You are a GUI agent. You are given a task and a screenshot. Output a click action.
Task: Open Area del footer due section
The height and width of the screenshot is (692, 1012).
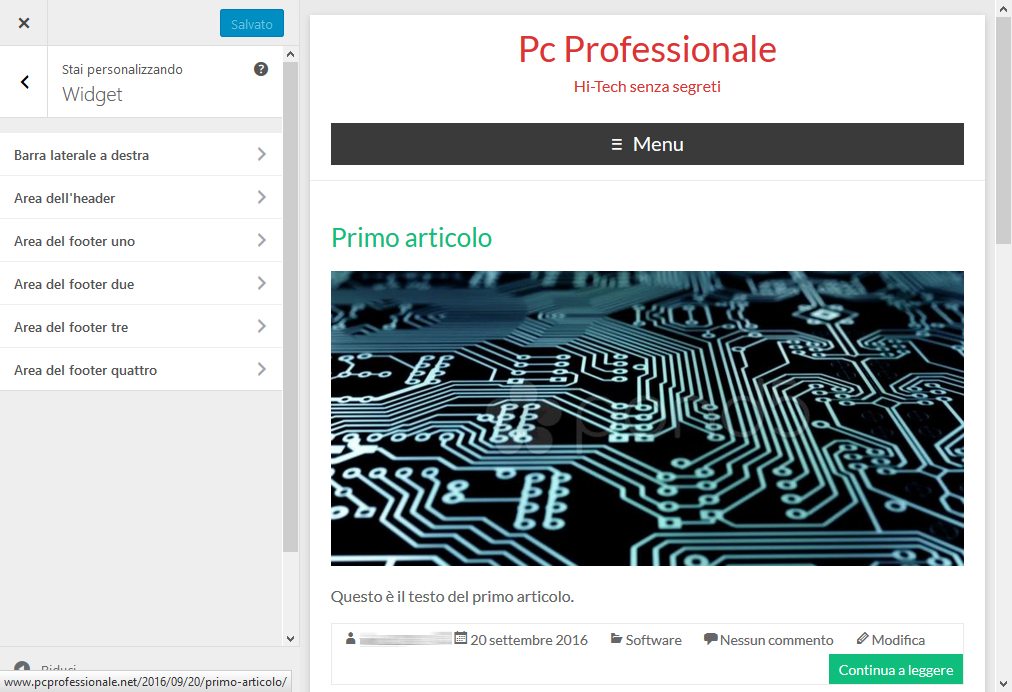(141, 284)
